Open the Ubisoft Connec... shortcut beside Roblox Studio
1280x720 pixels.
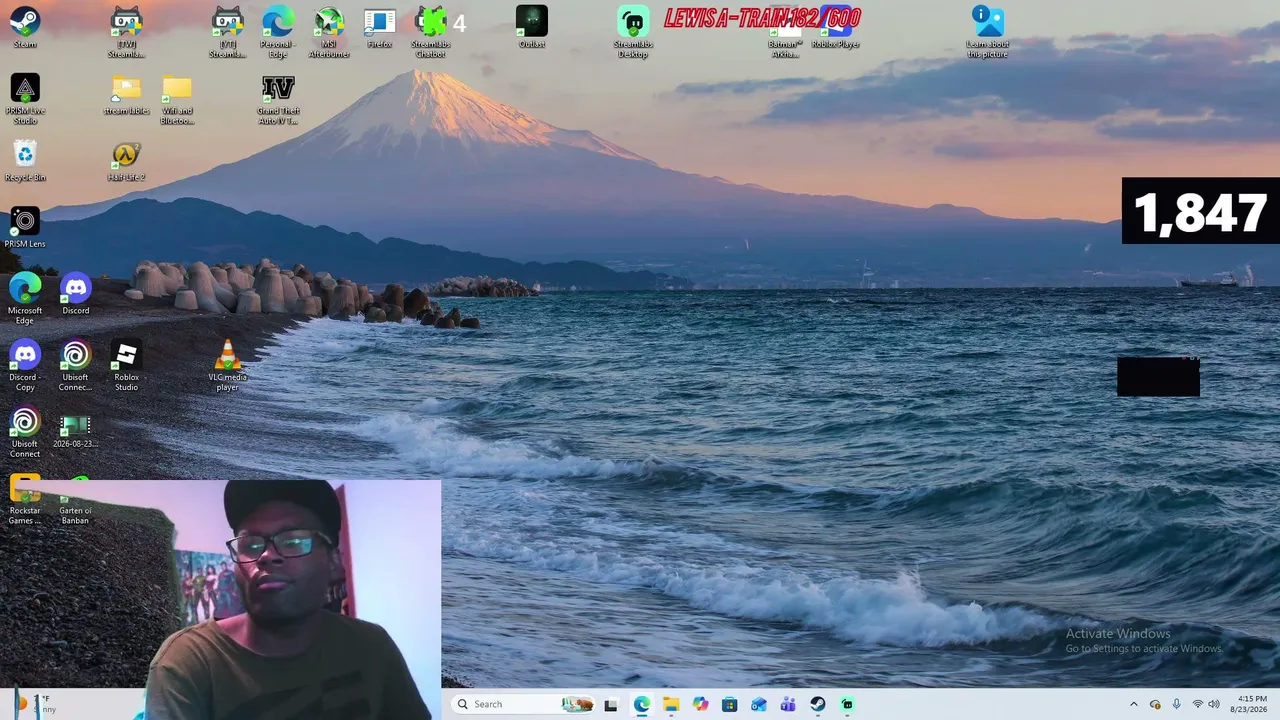point(75,365)
